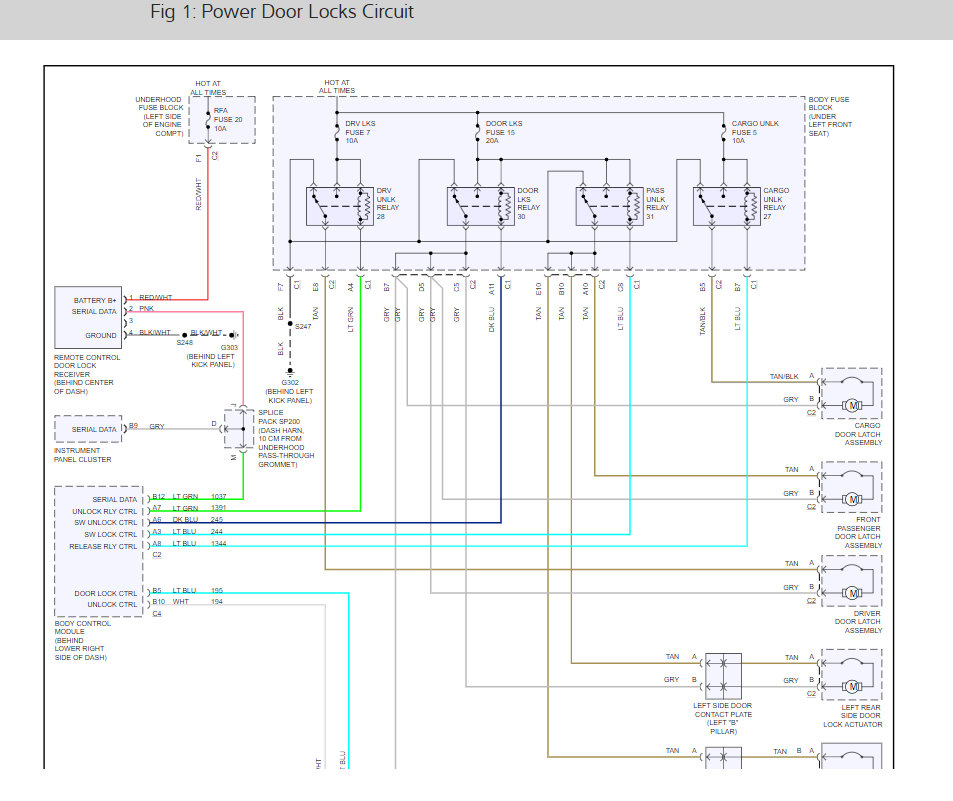Click the G303 ground symbol

(x=235, y=335)
